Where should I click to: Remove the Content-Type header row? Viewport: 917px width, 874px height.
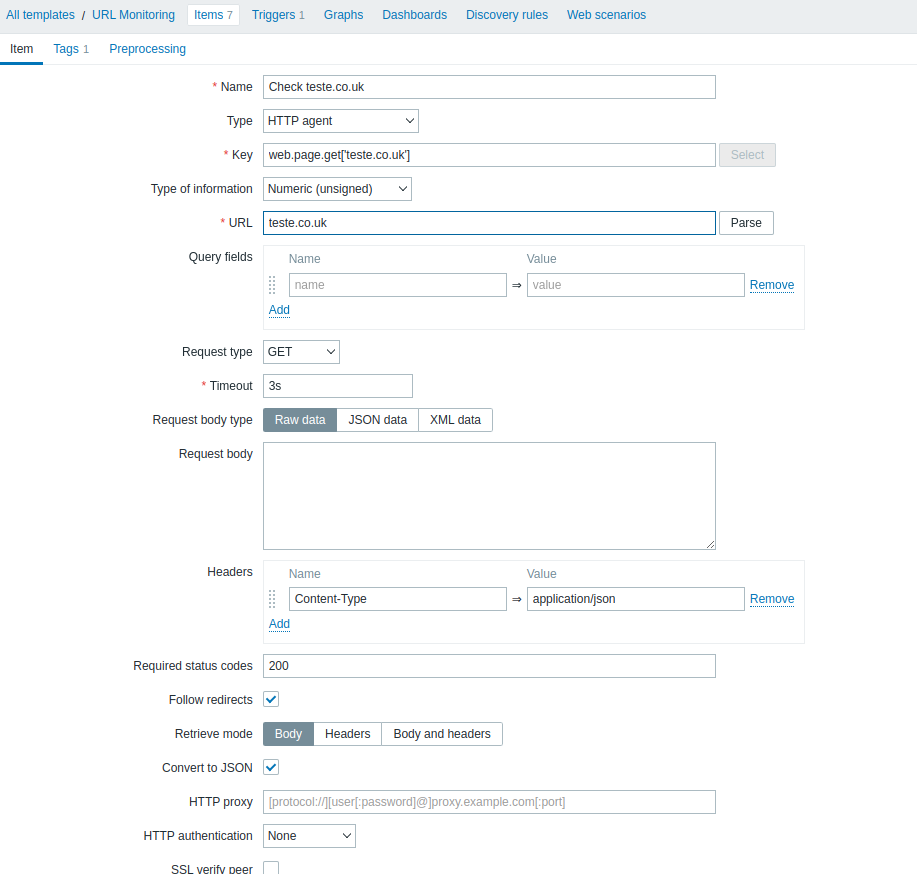[x=772, y=599]
